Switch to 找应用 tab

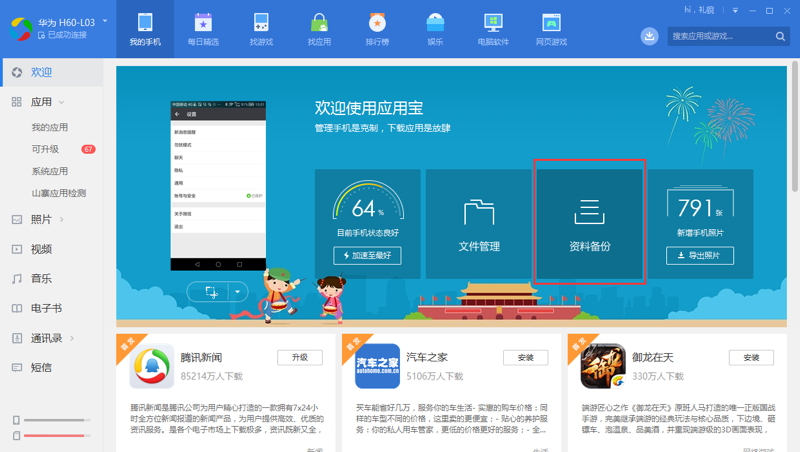[319, 29]
